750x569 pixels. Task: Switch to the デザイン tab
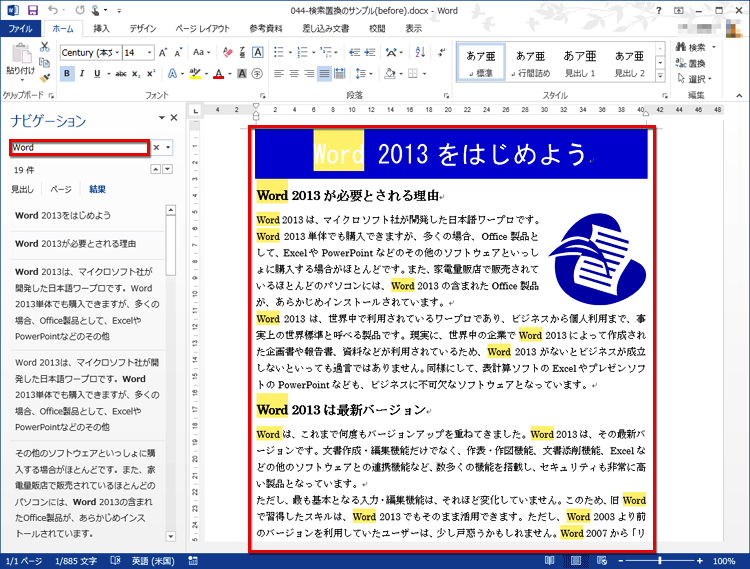click(143, 29)
